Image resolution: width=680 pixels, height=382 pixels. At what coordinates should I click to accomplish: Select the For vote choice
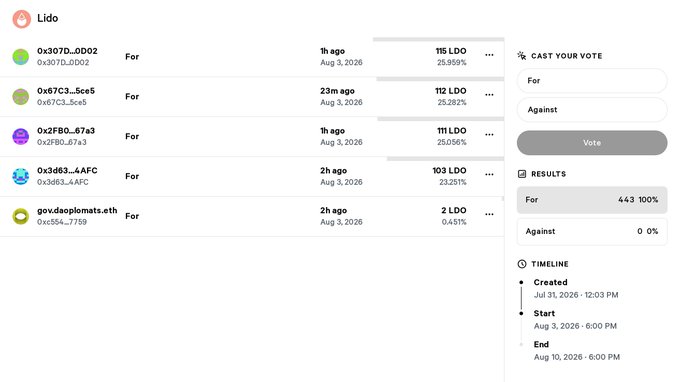[592, 81]
